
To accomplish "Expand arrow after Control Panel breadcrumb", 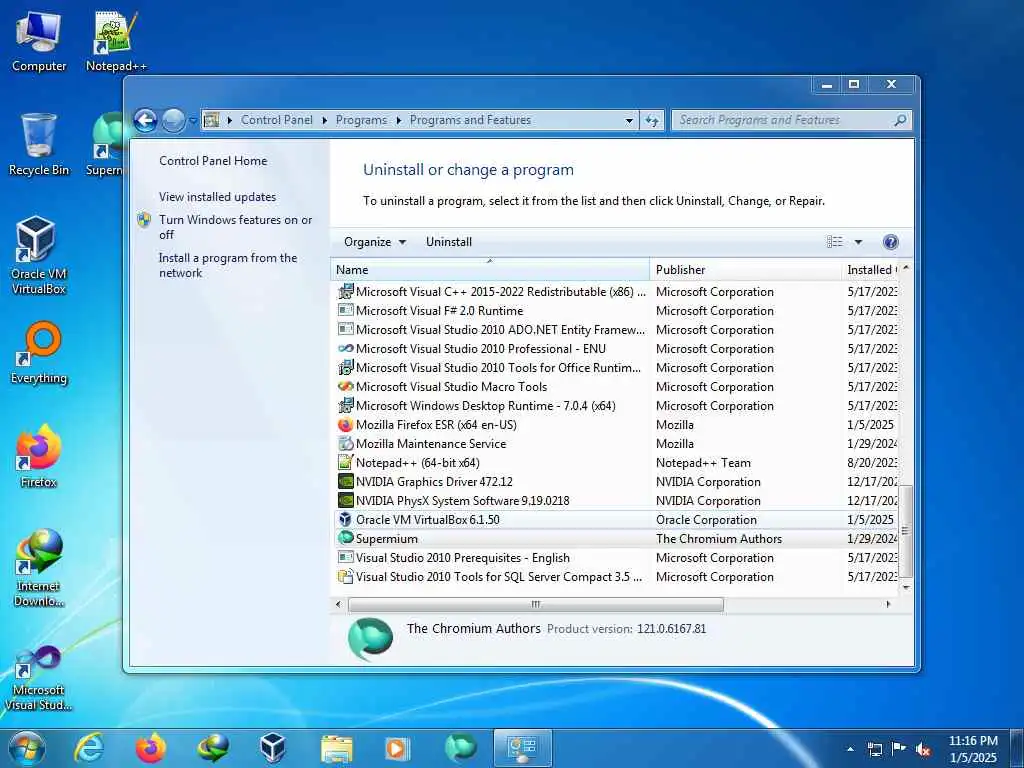I will tap(325, 121).
